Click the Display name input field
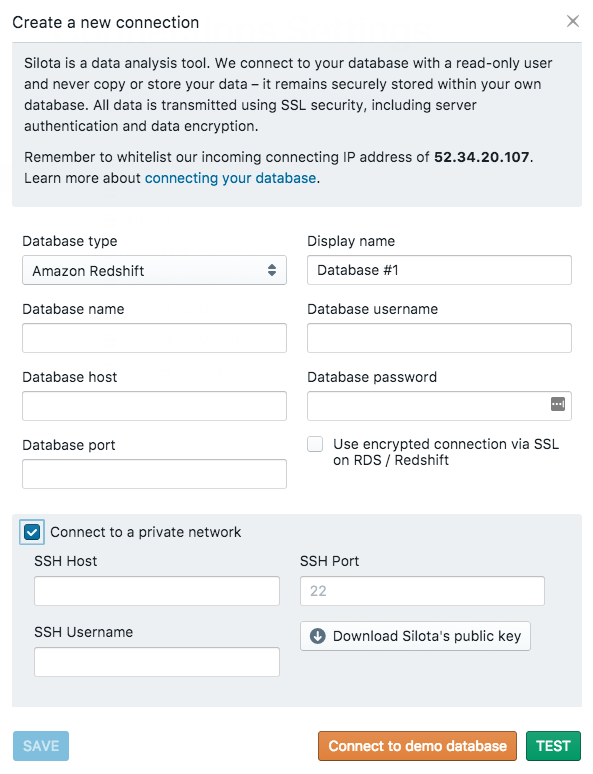Viewport: 593px width, 774px height. (x=439, y=270)
